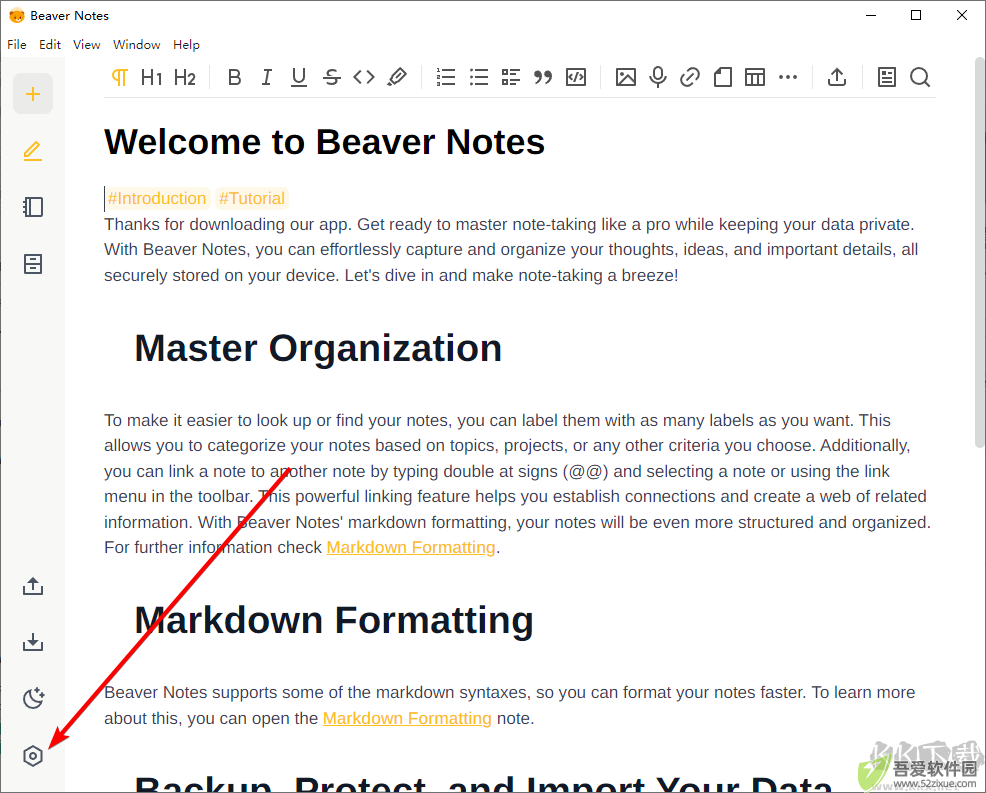986x793 pixels.
Task: Minimize the Beaver Notes window
Action: tap(871, 16)
